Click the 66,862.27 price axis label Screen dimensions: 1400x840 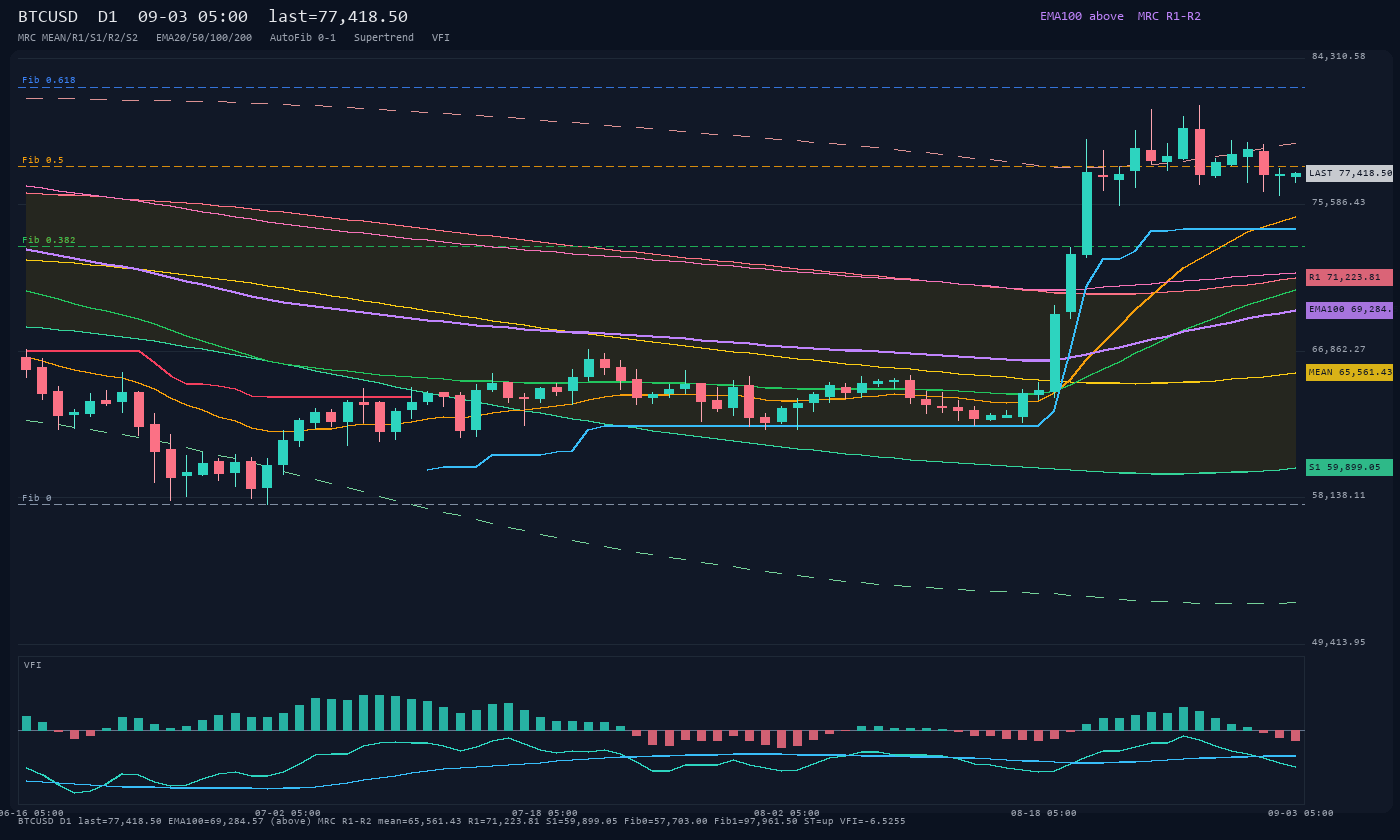(1338, 349)
